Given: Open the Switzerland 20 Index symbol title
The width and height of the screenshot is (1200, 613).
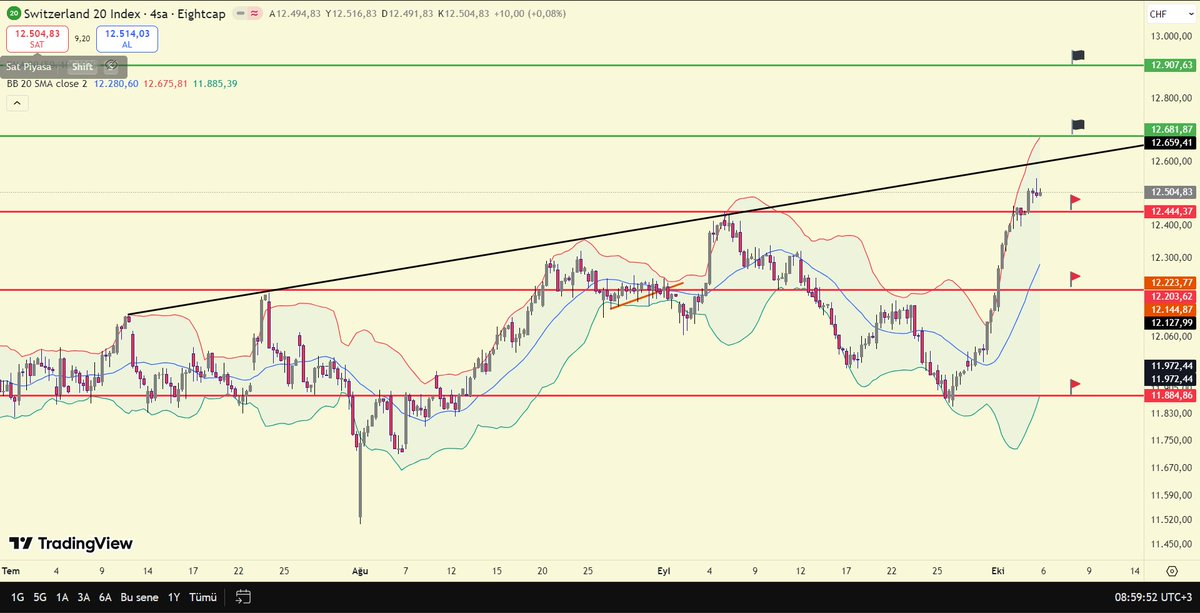Looking at the screenshot, I should click(x=124, y=14).
